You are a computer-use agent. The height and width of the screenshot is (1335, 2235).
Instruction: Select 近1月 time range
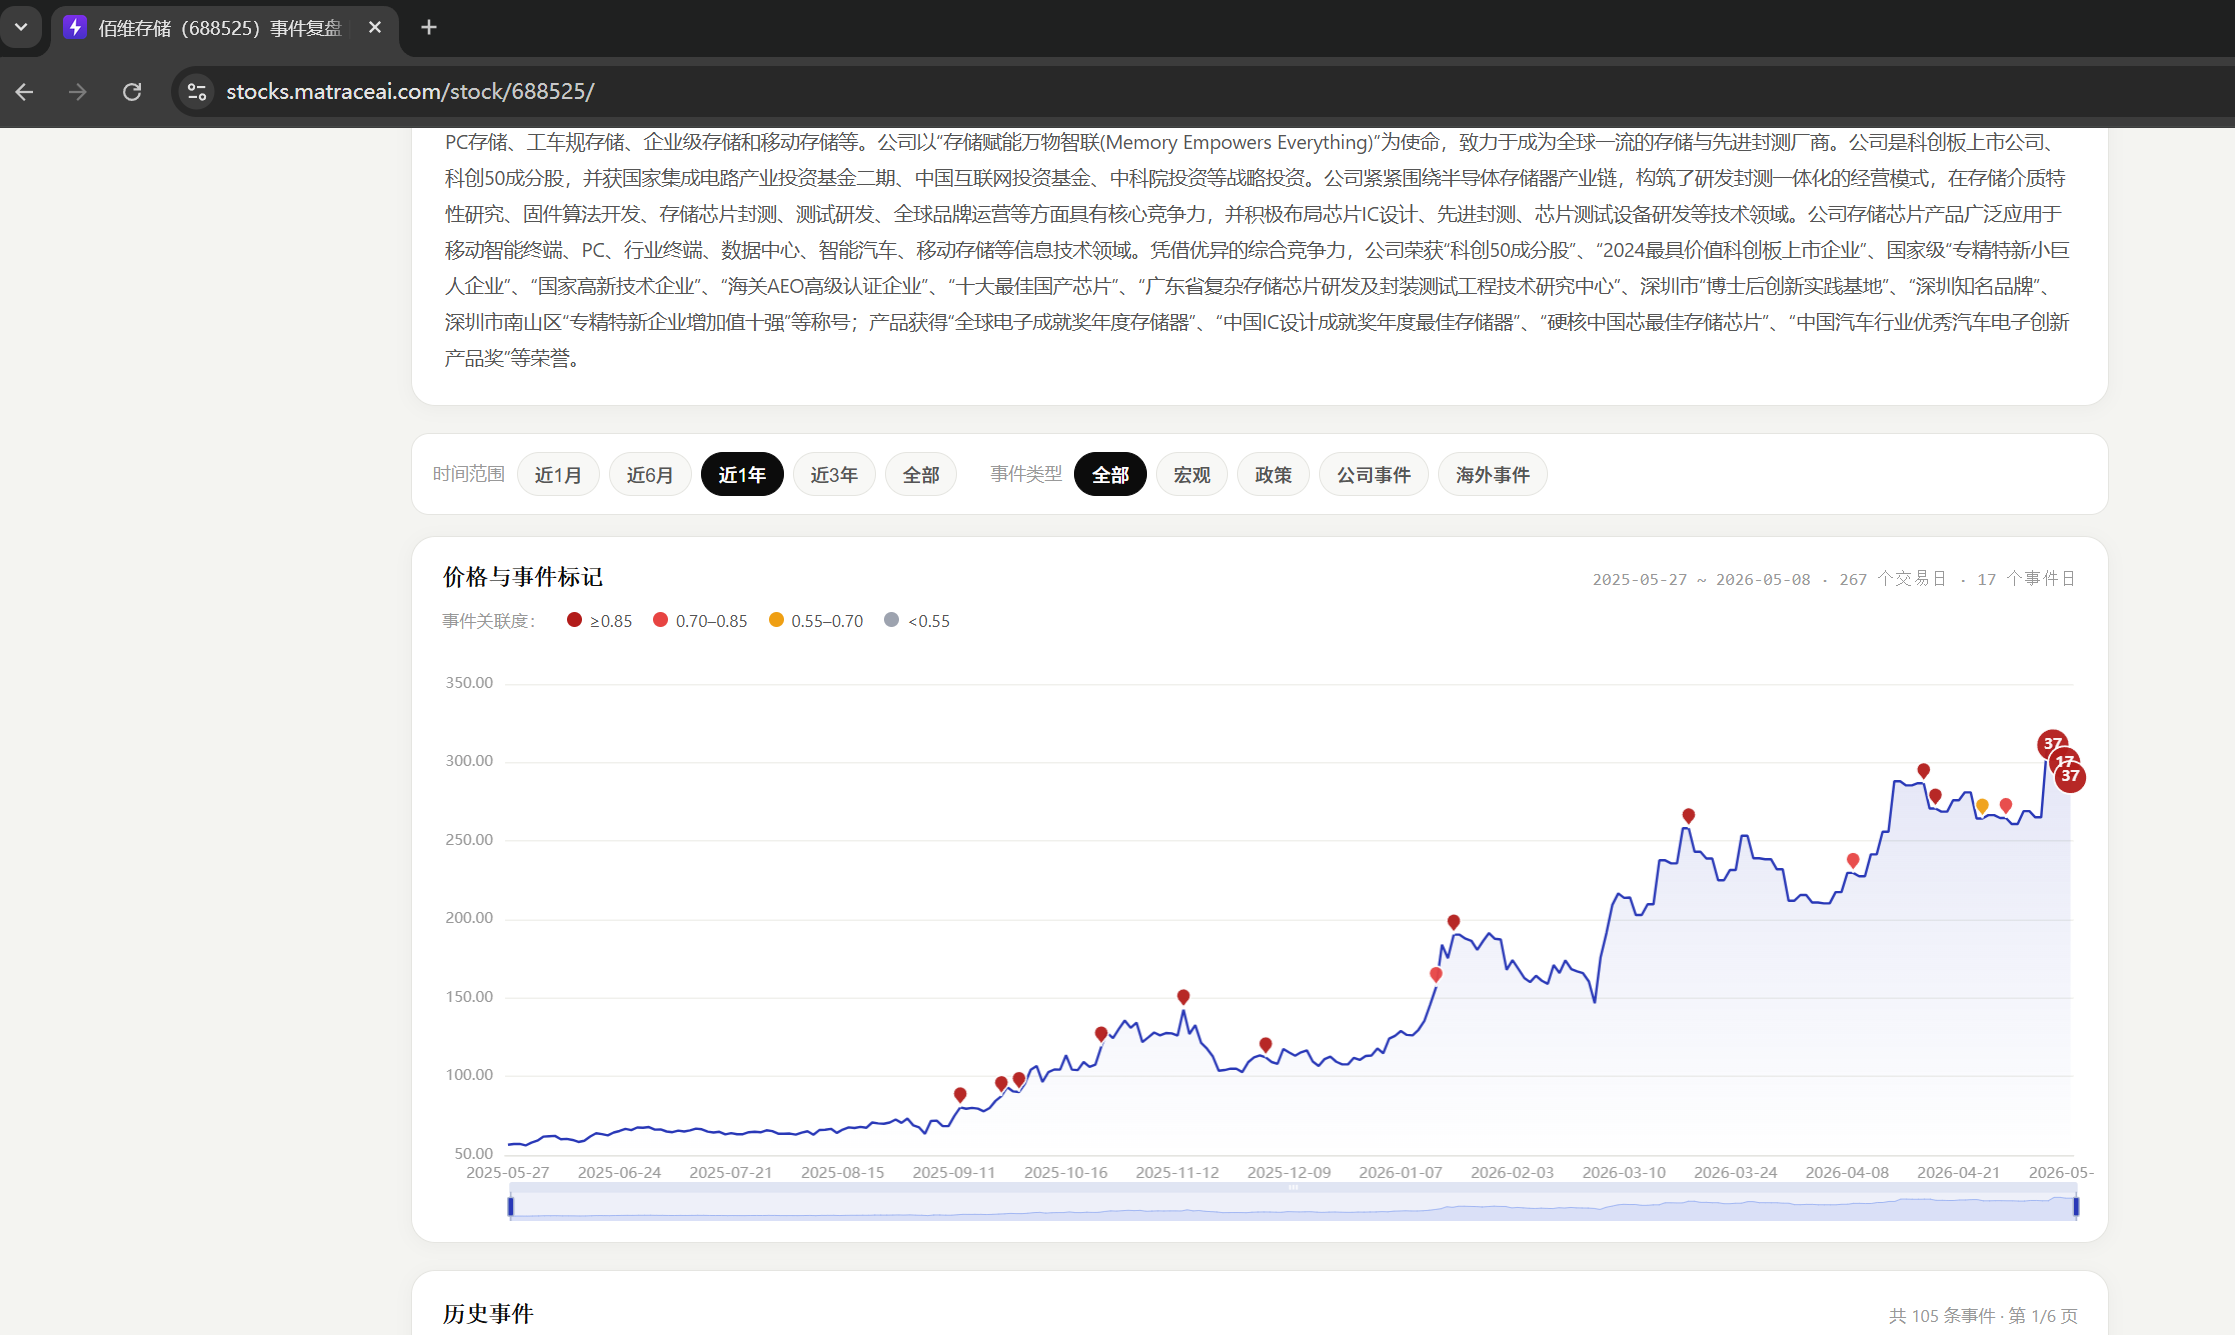(x=558, y=475)
